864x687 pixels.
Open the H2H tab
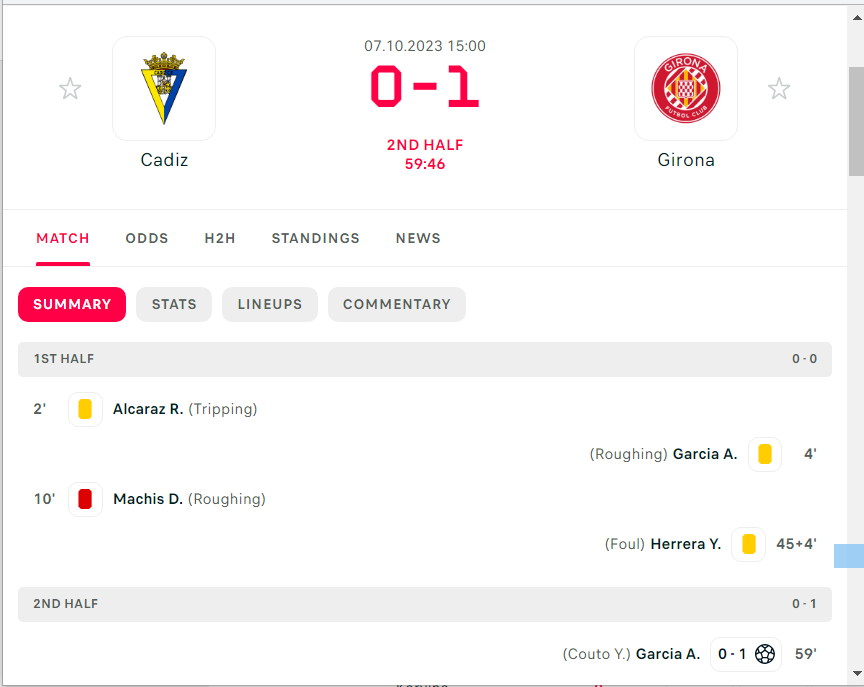(x=220, y=238)
